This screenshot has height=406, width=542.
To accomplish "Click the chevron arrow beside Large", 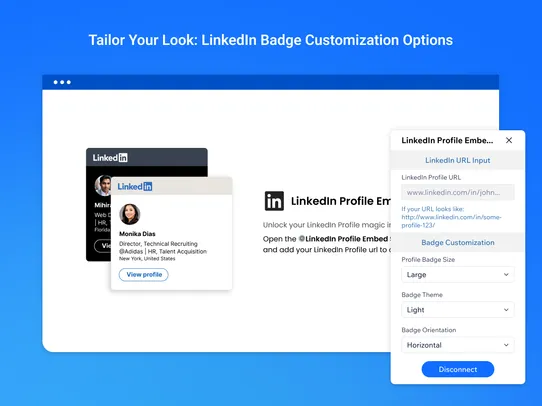I will [x=506, y=275].
